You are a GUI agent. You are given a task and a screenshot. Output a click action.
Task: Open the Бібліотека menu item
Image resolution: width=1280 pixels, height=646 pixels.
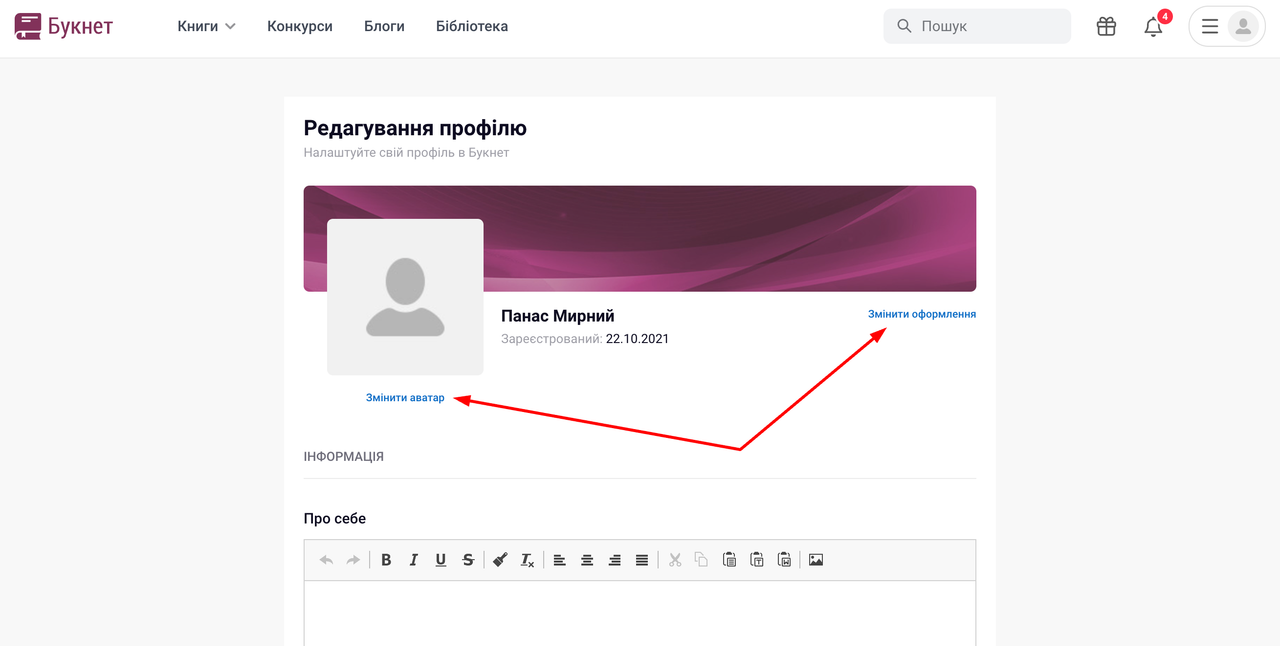(x=472, y=26)
